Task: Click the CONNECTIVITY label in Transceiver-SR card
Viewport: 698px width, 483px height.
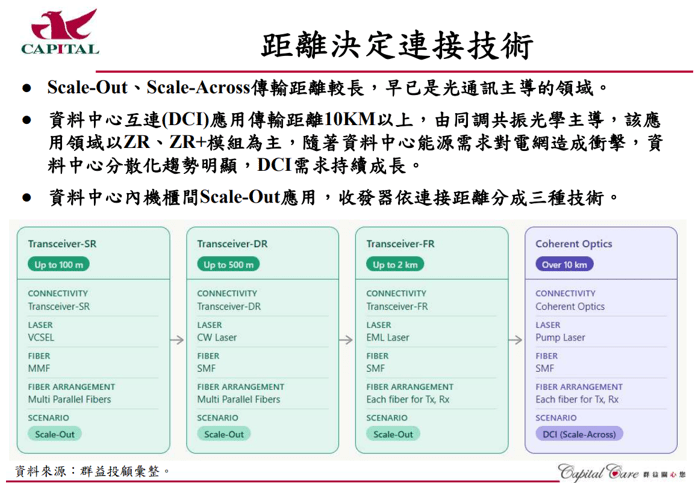Action: pos(58,293)
